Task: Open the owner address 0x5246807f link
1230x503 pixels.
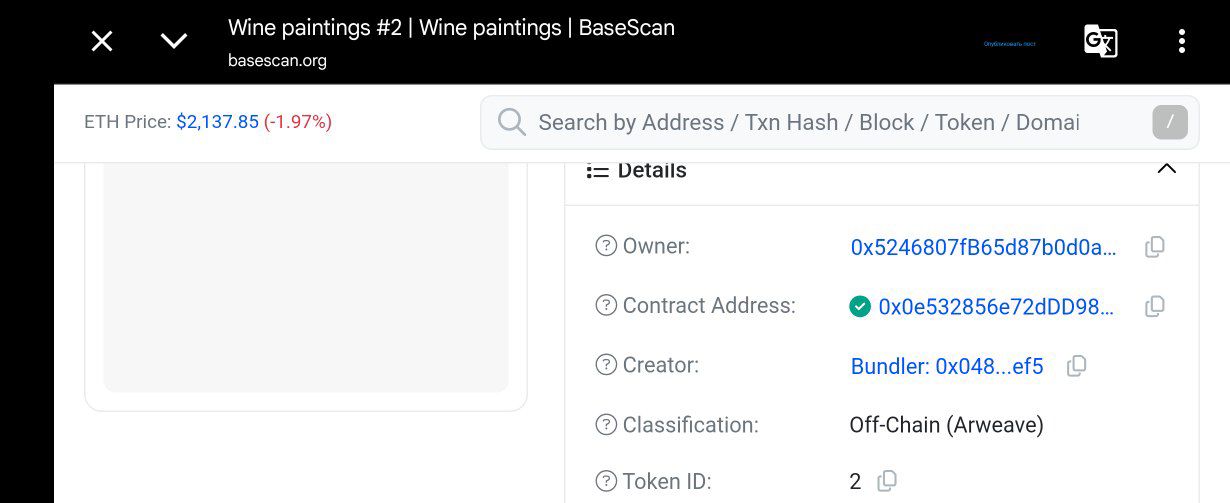Action: click(x=983, y=247)
